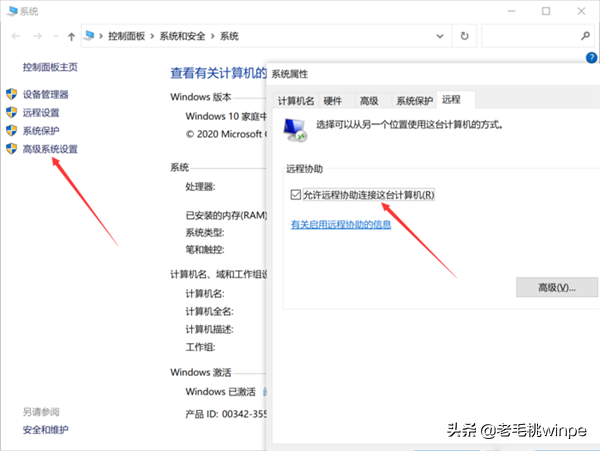Viewport: 600px width, 451px height.
Task: Toggle 允许远程协助连接这台计算机 checkbox
Action: point(295,195)
